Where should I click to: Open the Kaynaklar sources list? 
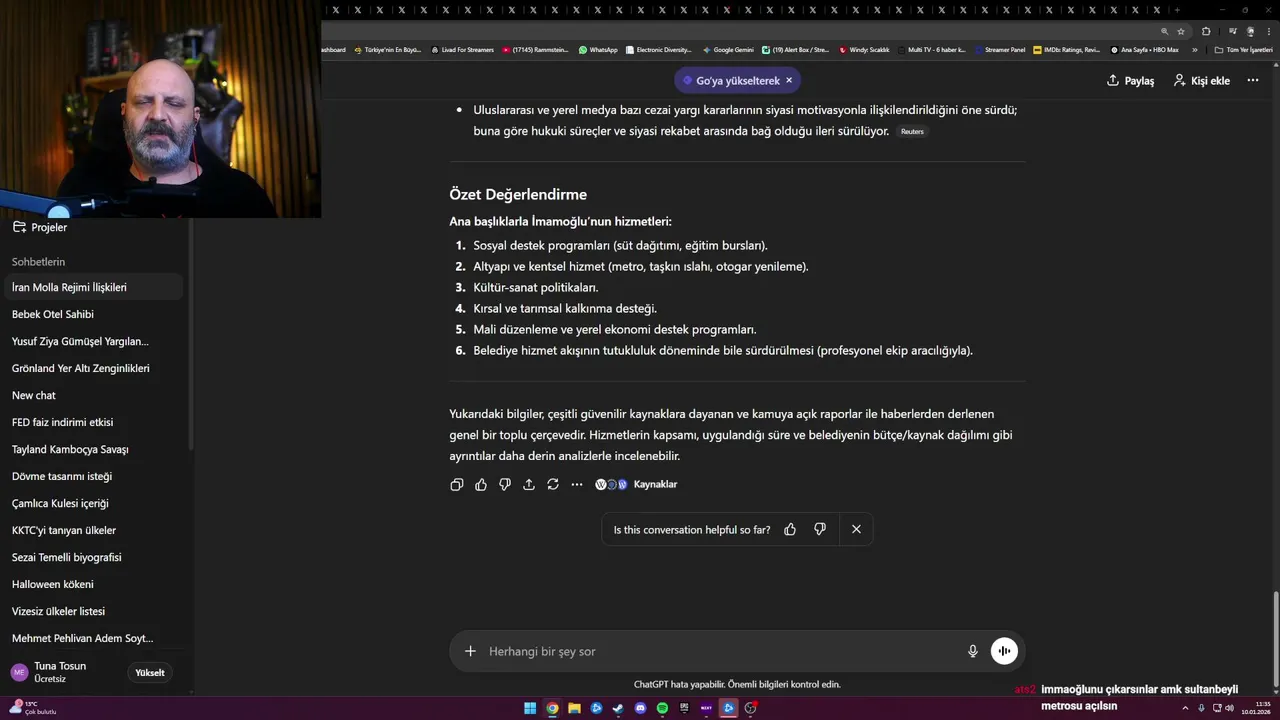(636, 484)
